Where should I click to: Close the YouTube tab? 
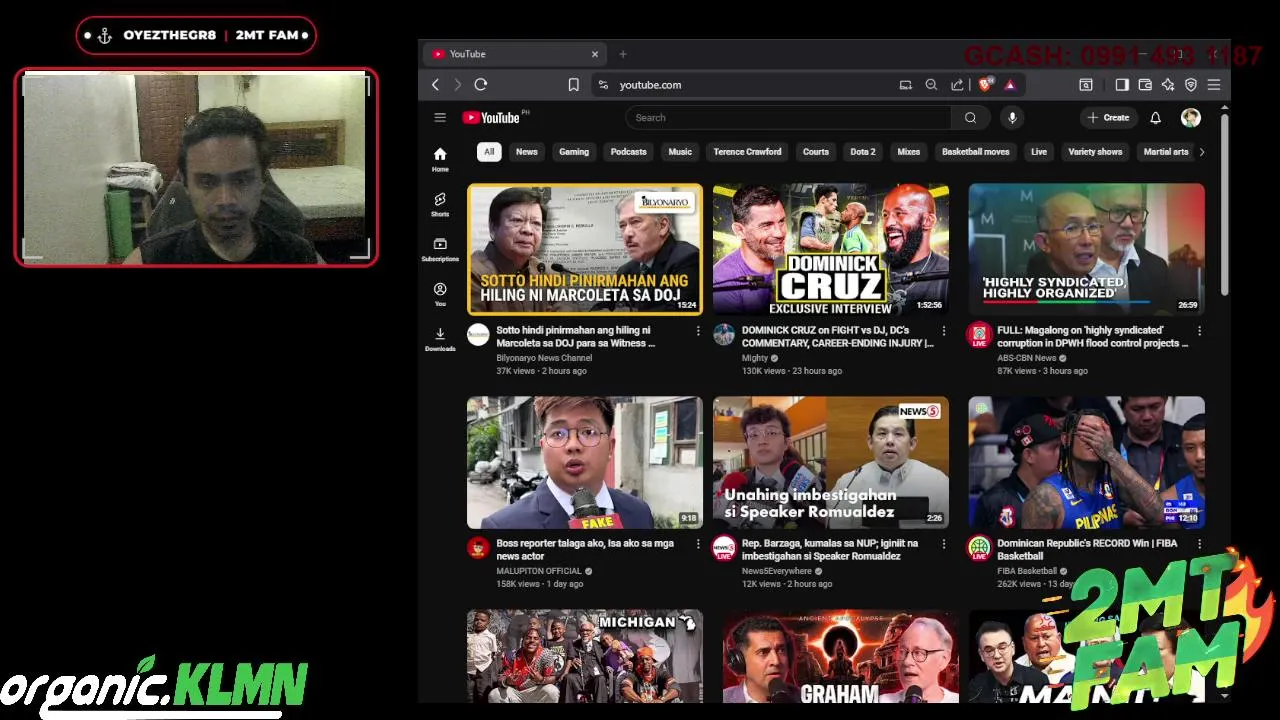point(595,54)
